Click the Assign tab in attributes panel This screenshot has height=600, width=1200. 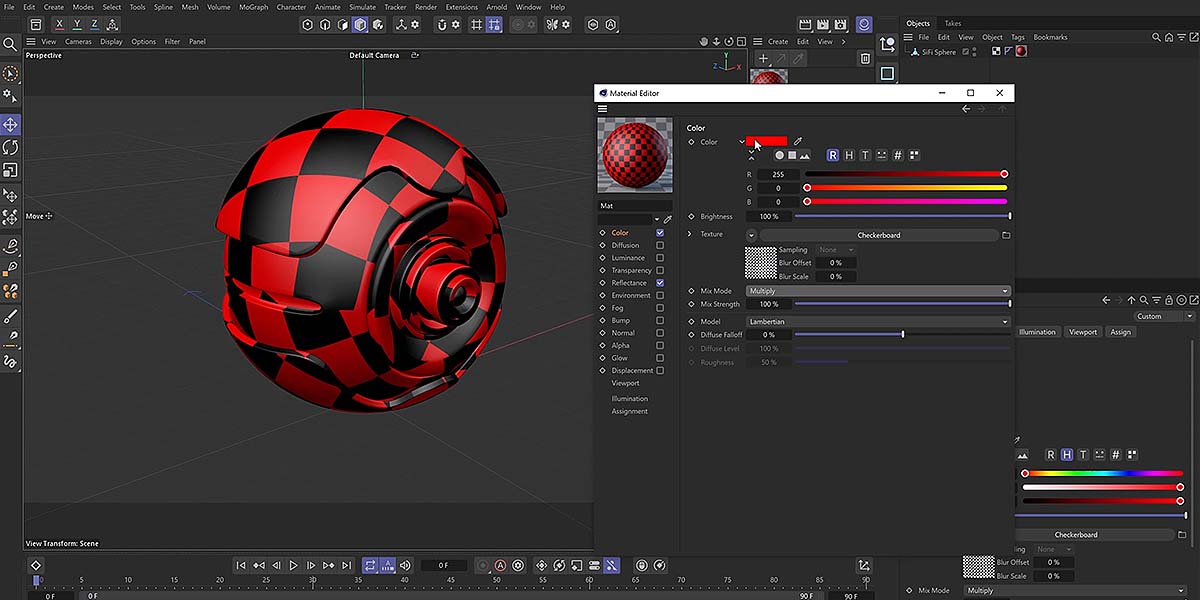click(1121, 332)
